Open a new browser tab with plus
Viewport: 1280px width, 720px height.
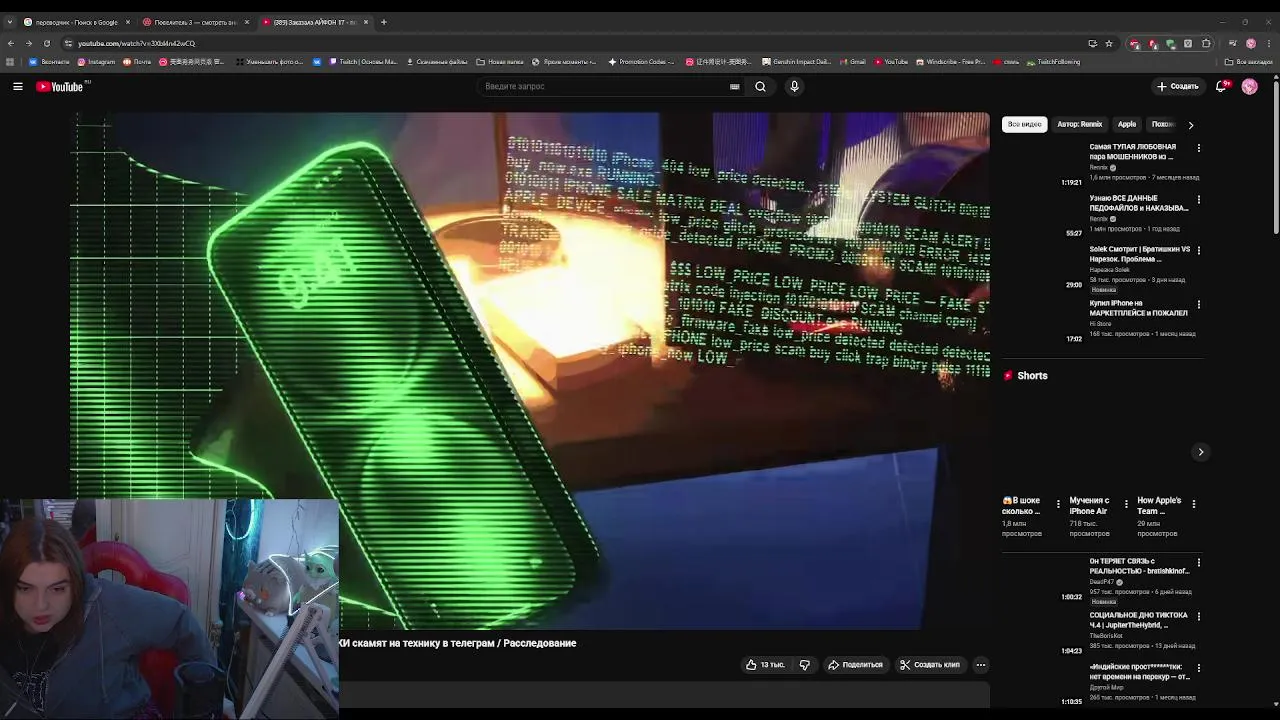tap(383, 22)
